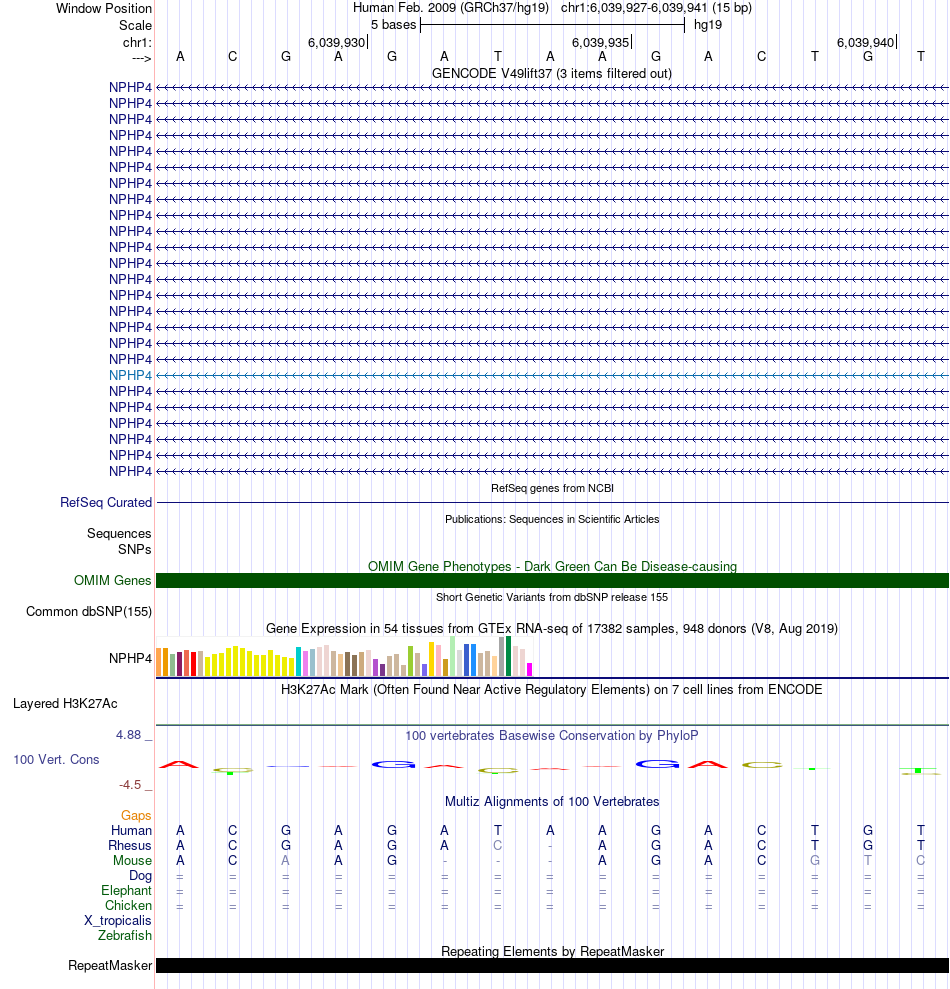This screenshot has width=950, height=989.
Task: Click the Common dbSNP(155) label
Action: (89, 611)
